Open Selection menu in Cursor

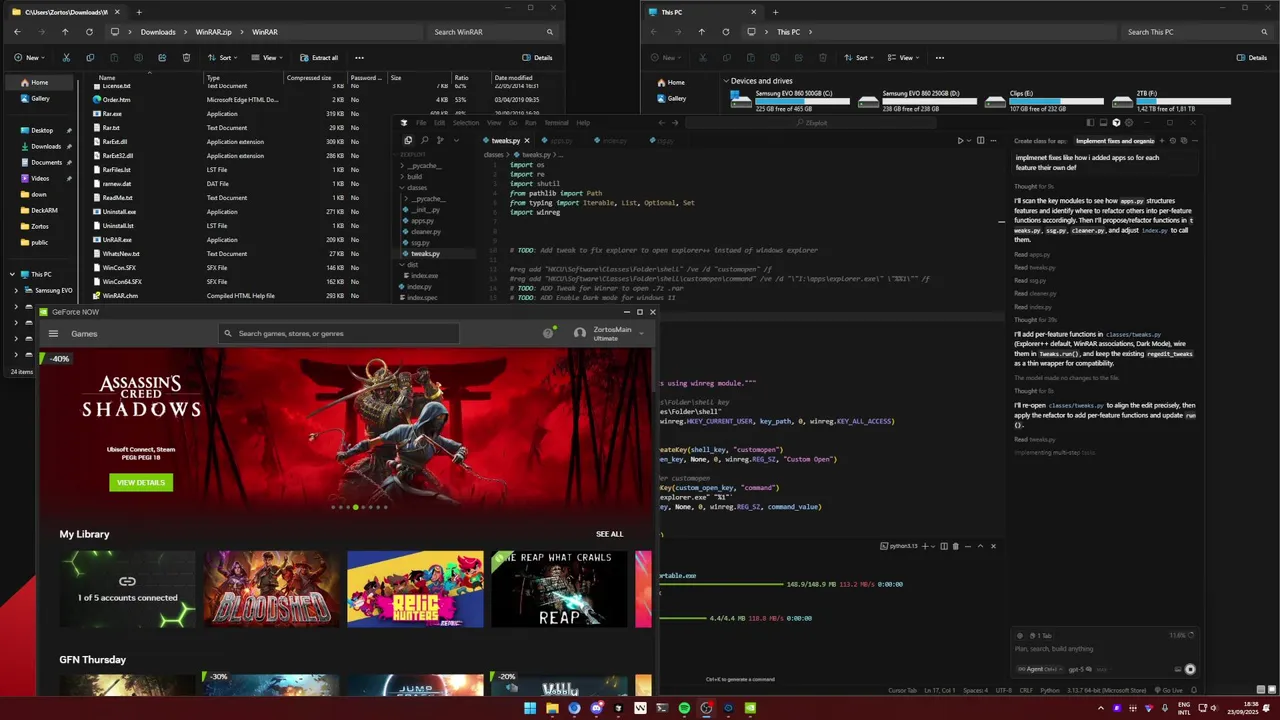click(x=466, y=123)
